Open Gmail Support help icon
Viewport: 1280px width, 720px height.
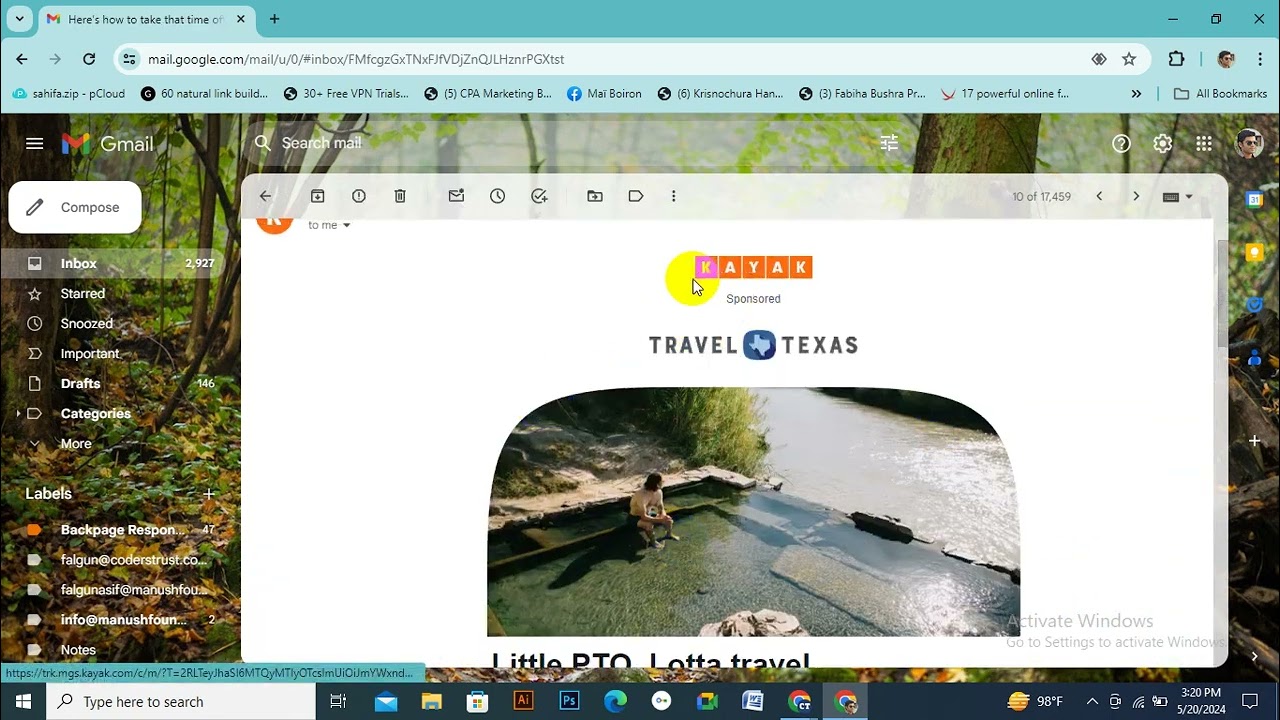[x=1121, y=144]
